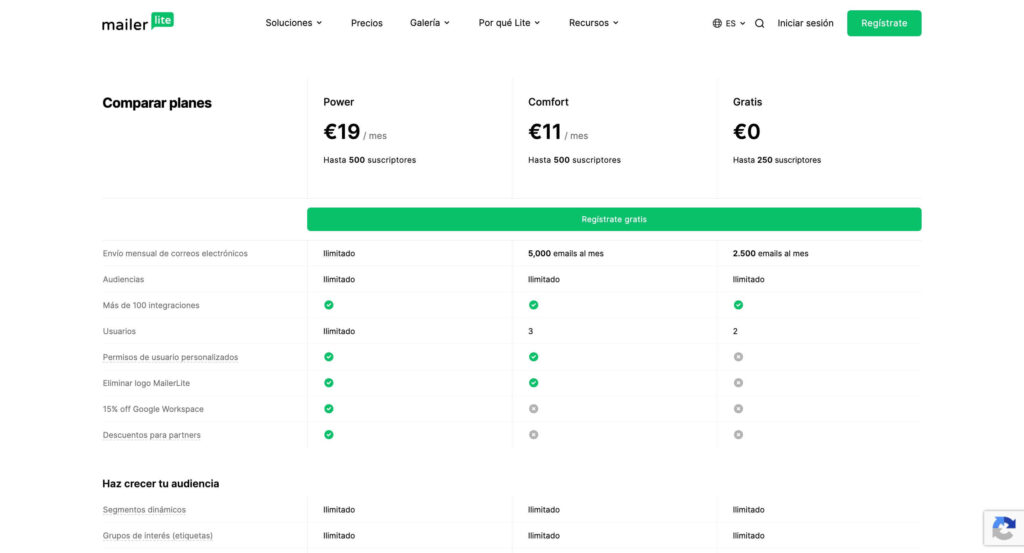Expand the Recursos menu

(593, 23)
